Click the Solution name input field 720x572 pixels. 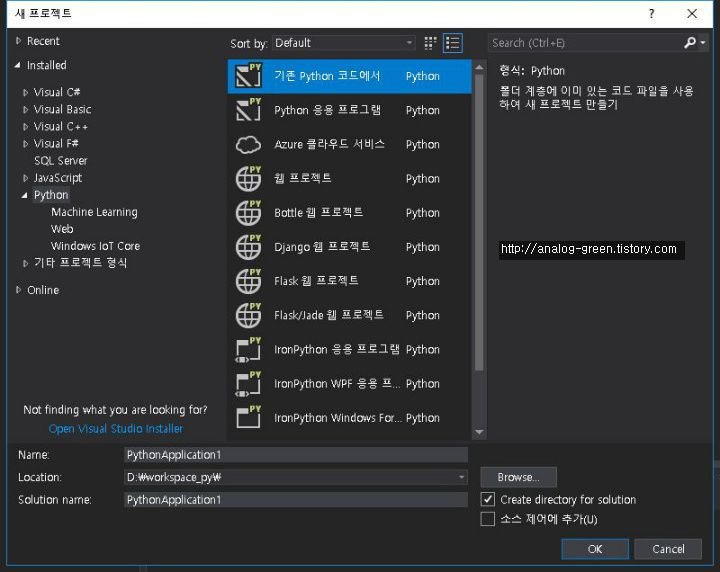[296, 499]
